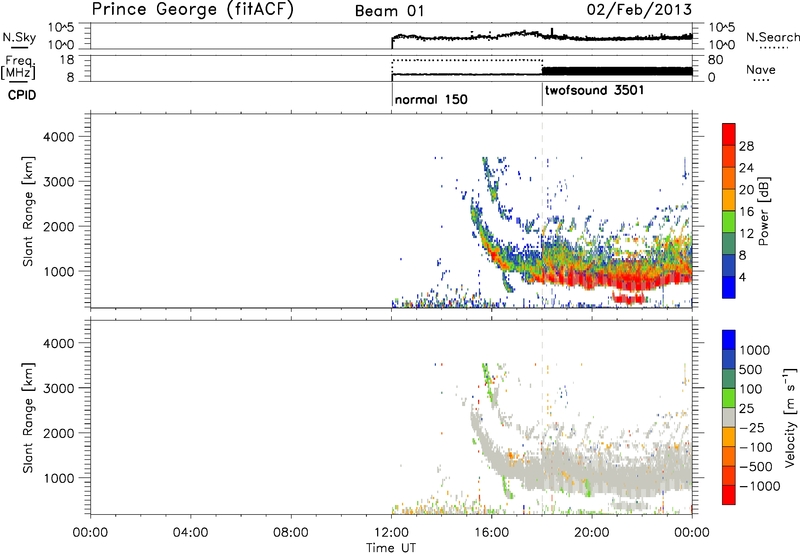Click the 16:00 time tick label
800x554 pixels.
[x=491, y=533]
